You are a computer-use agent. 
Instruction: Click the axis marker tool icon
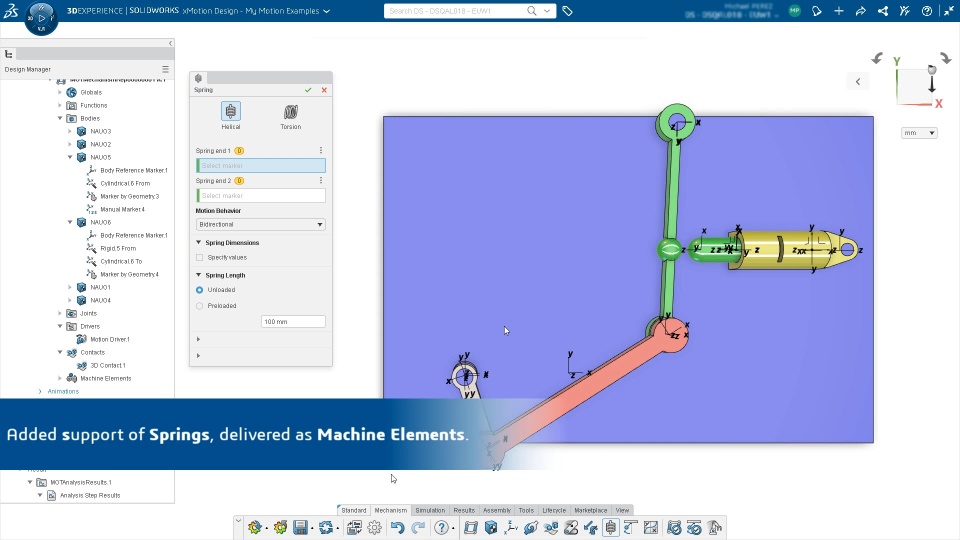(511, 527)
